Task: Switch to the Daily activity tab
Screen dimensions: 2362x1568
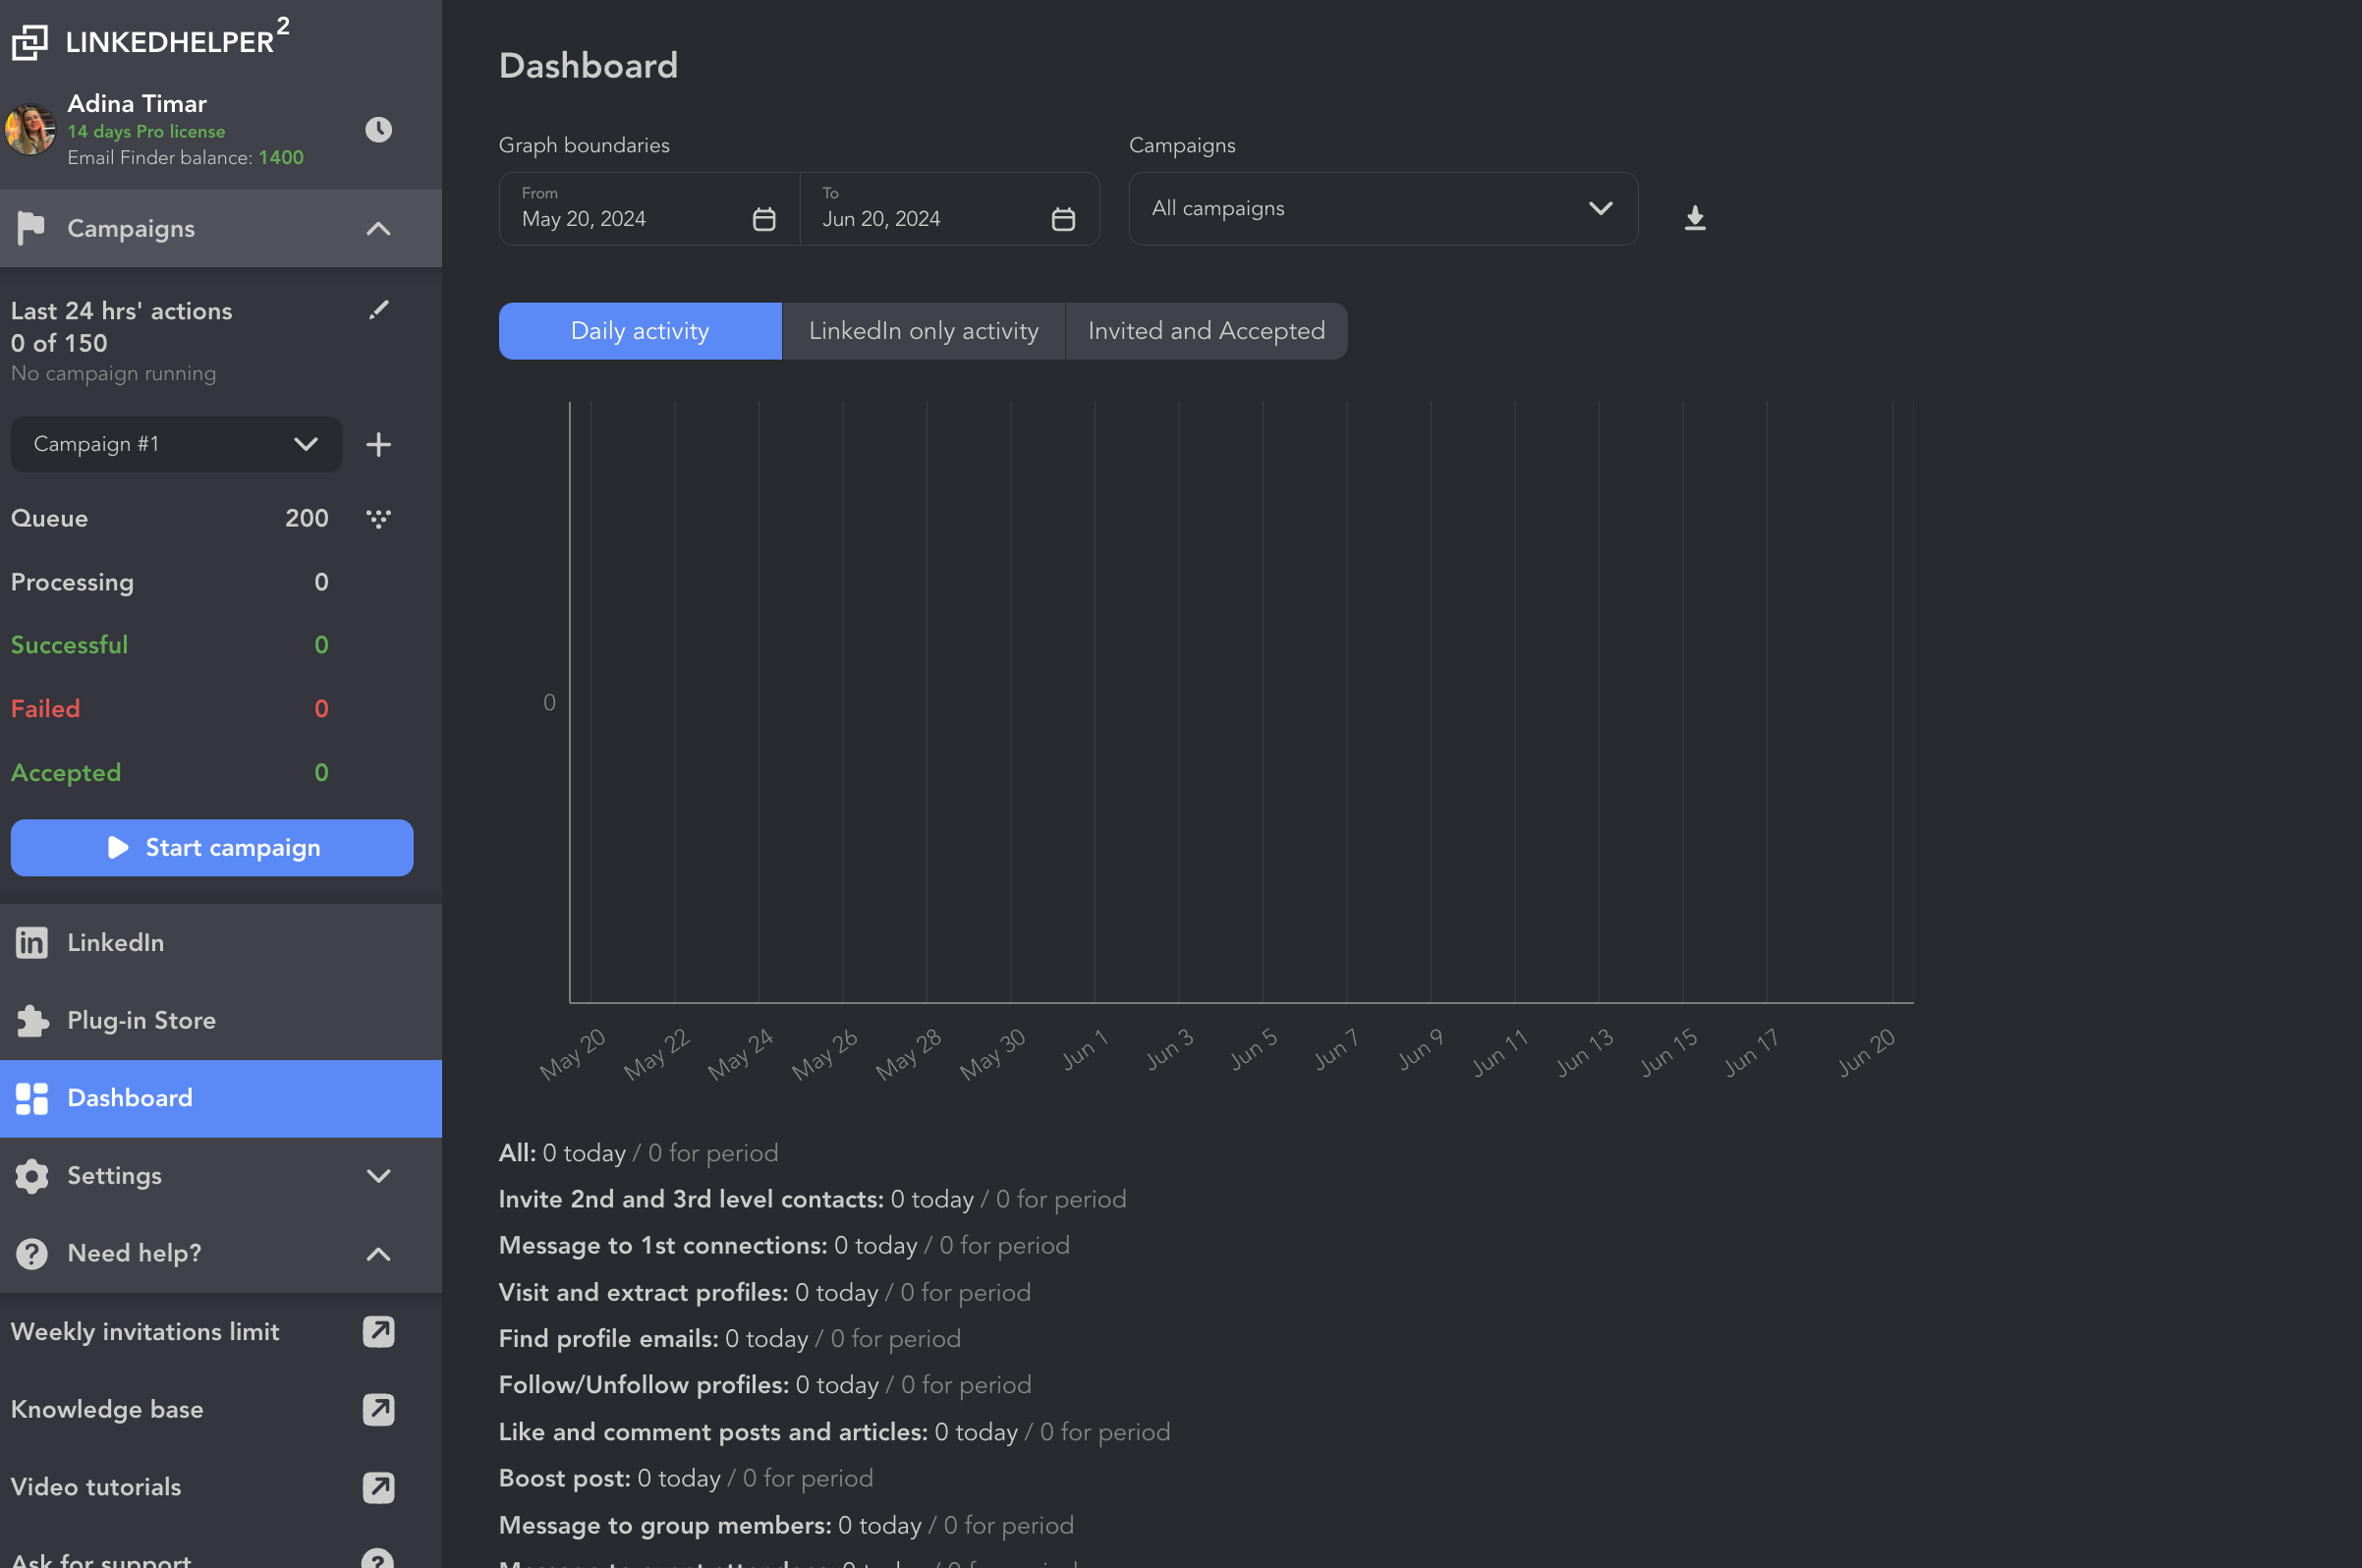Action: coord(640,331)
